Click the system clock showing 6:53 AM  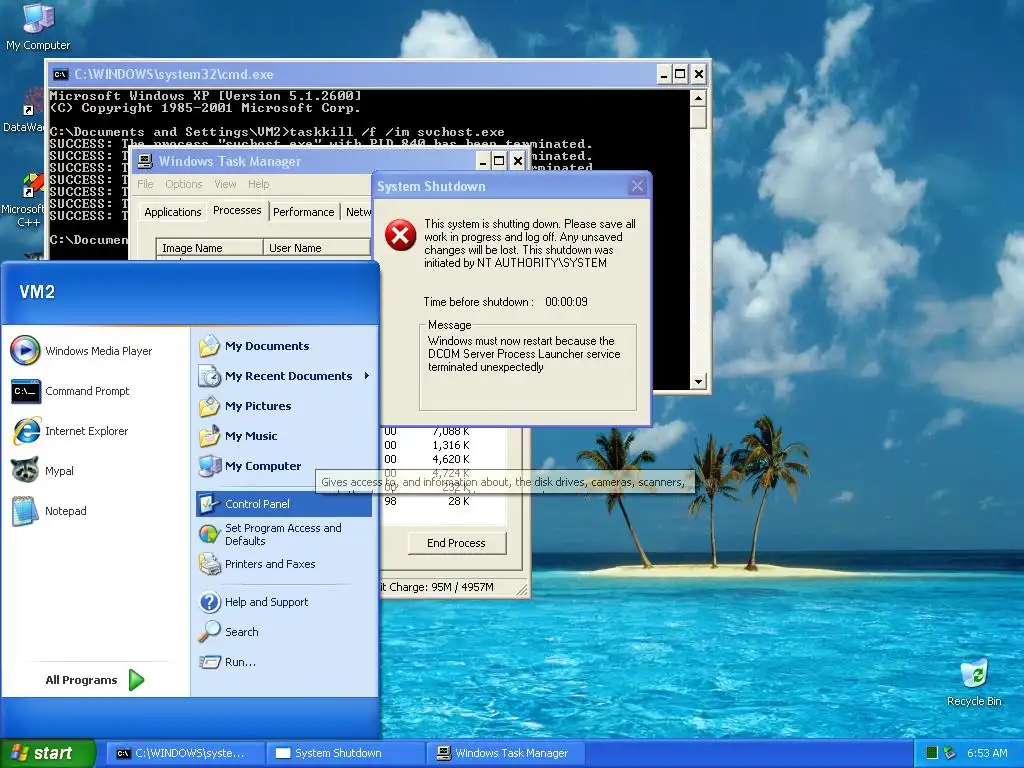987,753
